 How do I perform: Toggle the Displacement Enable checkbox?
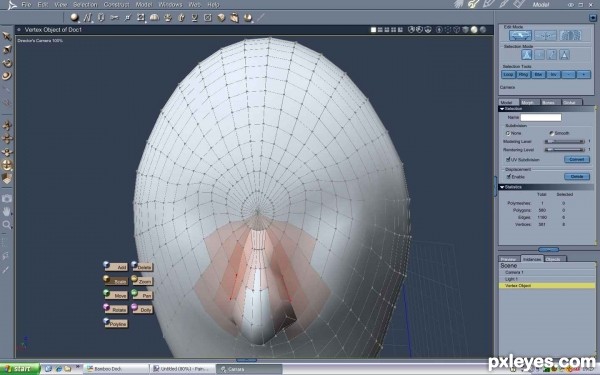coord(509,177)
